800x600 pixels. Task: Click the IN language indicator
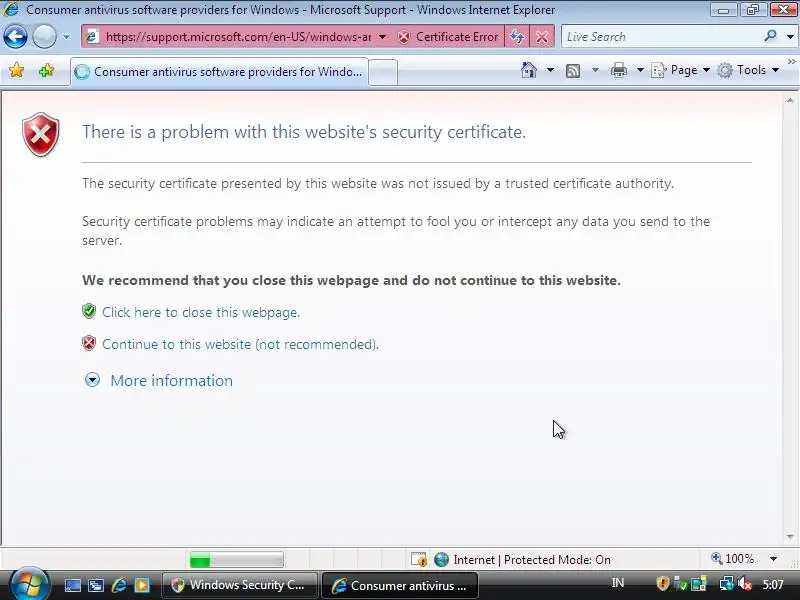618,583
